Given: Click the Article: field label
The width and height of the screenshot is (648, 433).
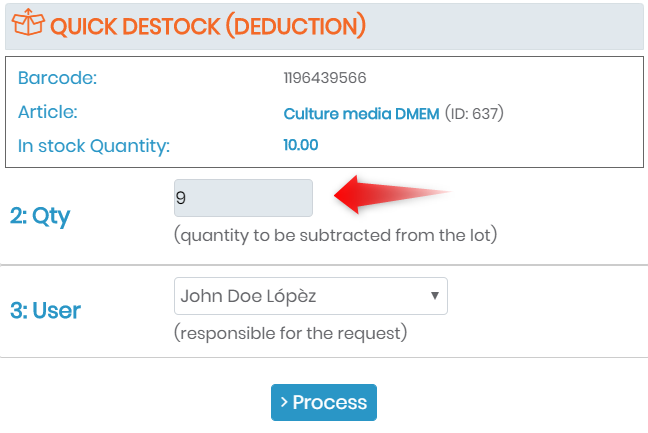Looking at the screenshot, I should (x=48, y=112).
